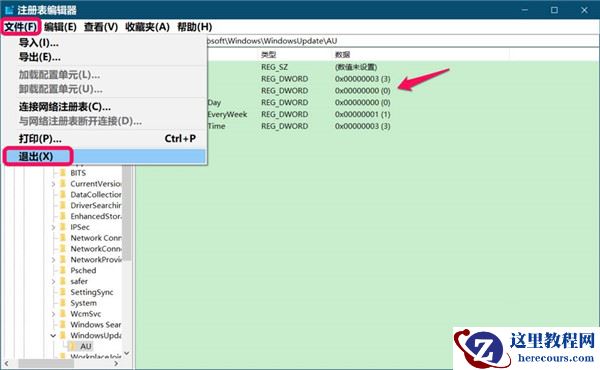The width and height of the screenshot is (600, 370).
Task: Click 退出(X) to exit Registry Editor
Action: [x=104, y=156]
